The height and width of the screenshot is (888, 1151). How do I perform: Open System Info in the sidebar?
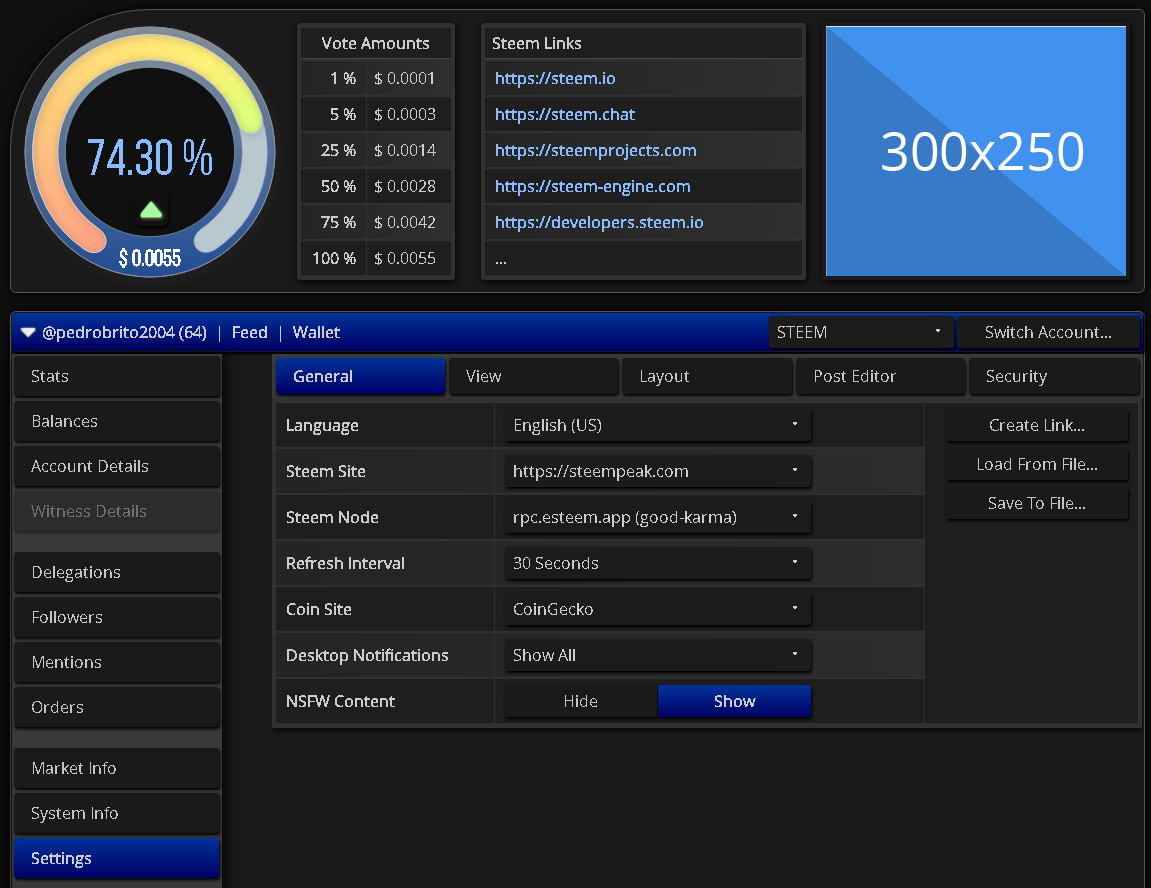[x=117, y=813]
